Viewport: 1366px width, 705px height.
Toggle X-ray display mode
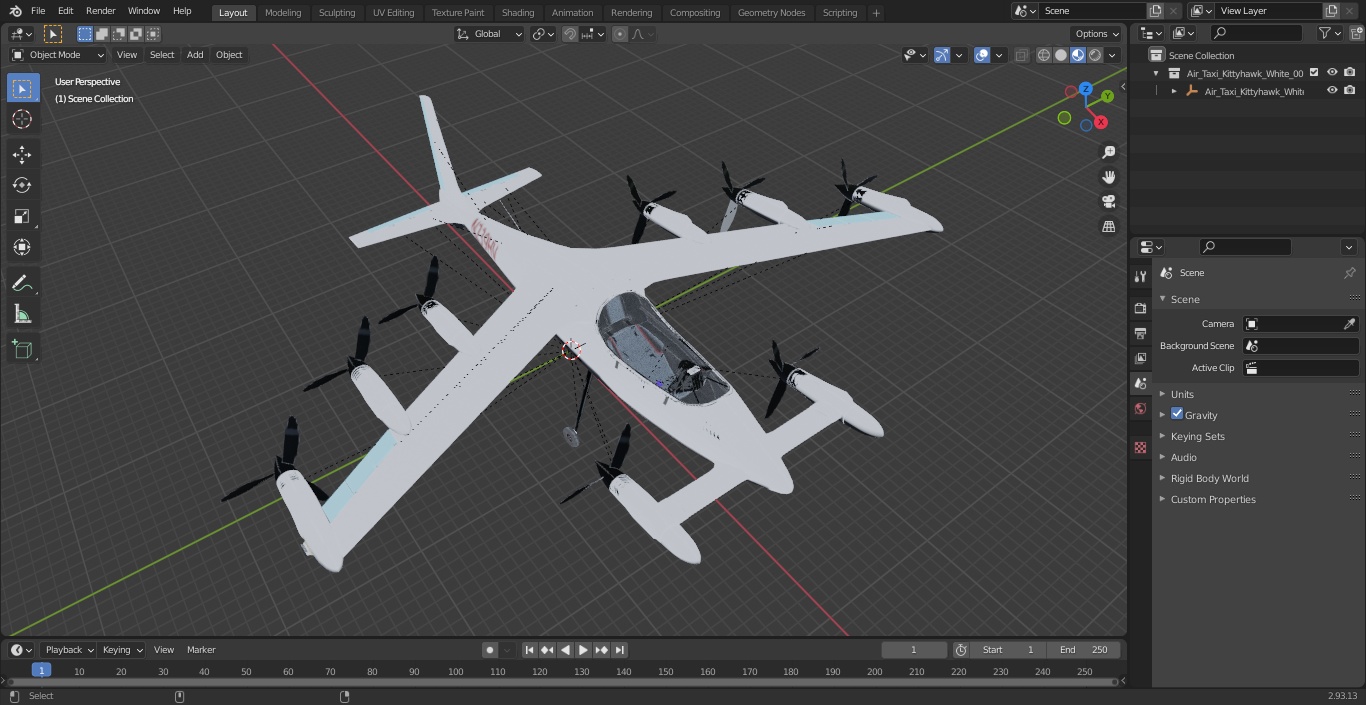[x=1021, y=55]
